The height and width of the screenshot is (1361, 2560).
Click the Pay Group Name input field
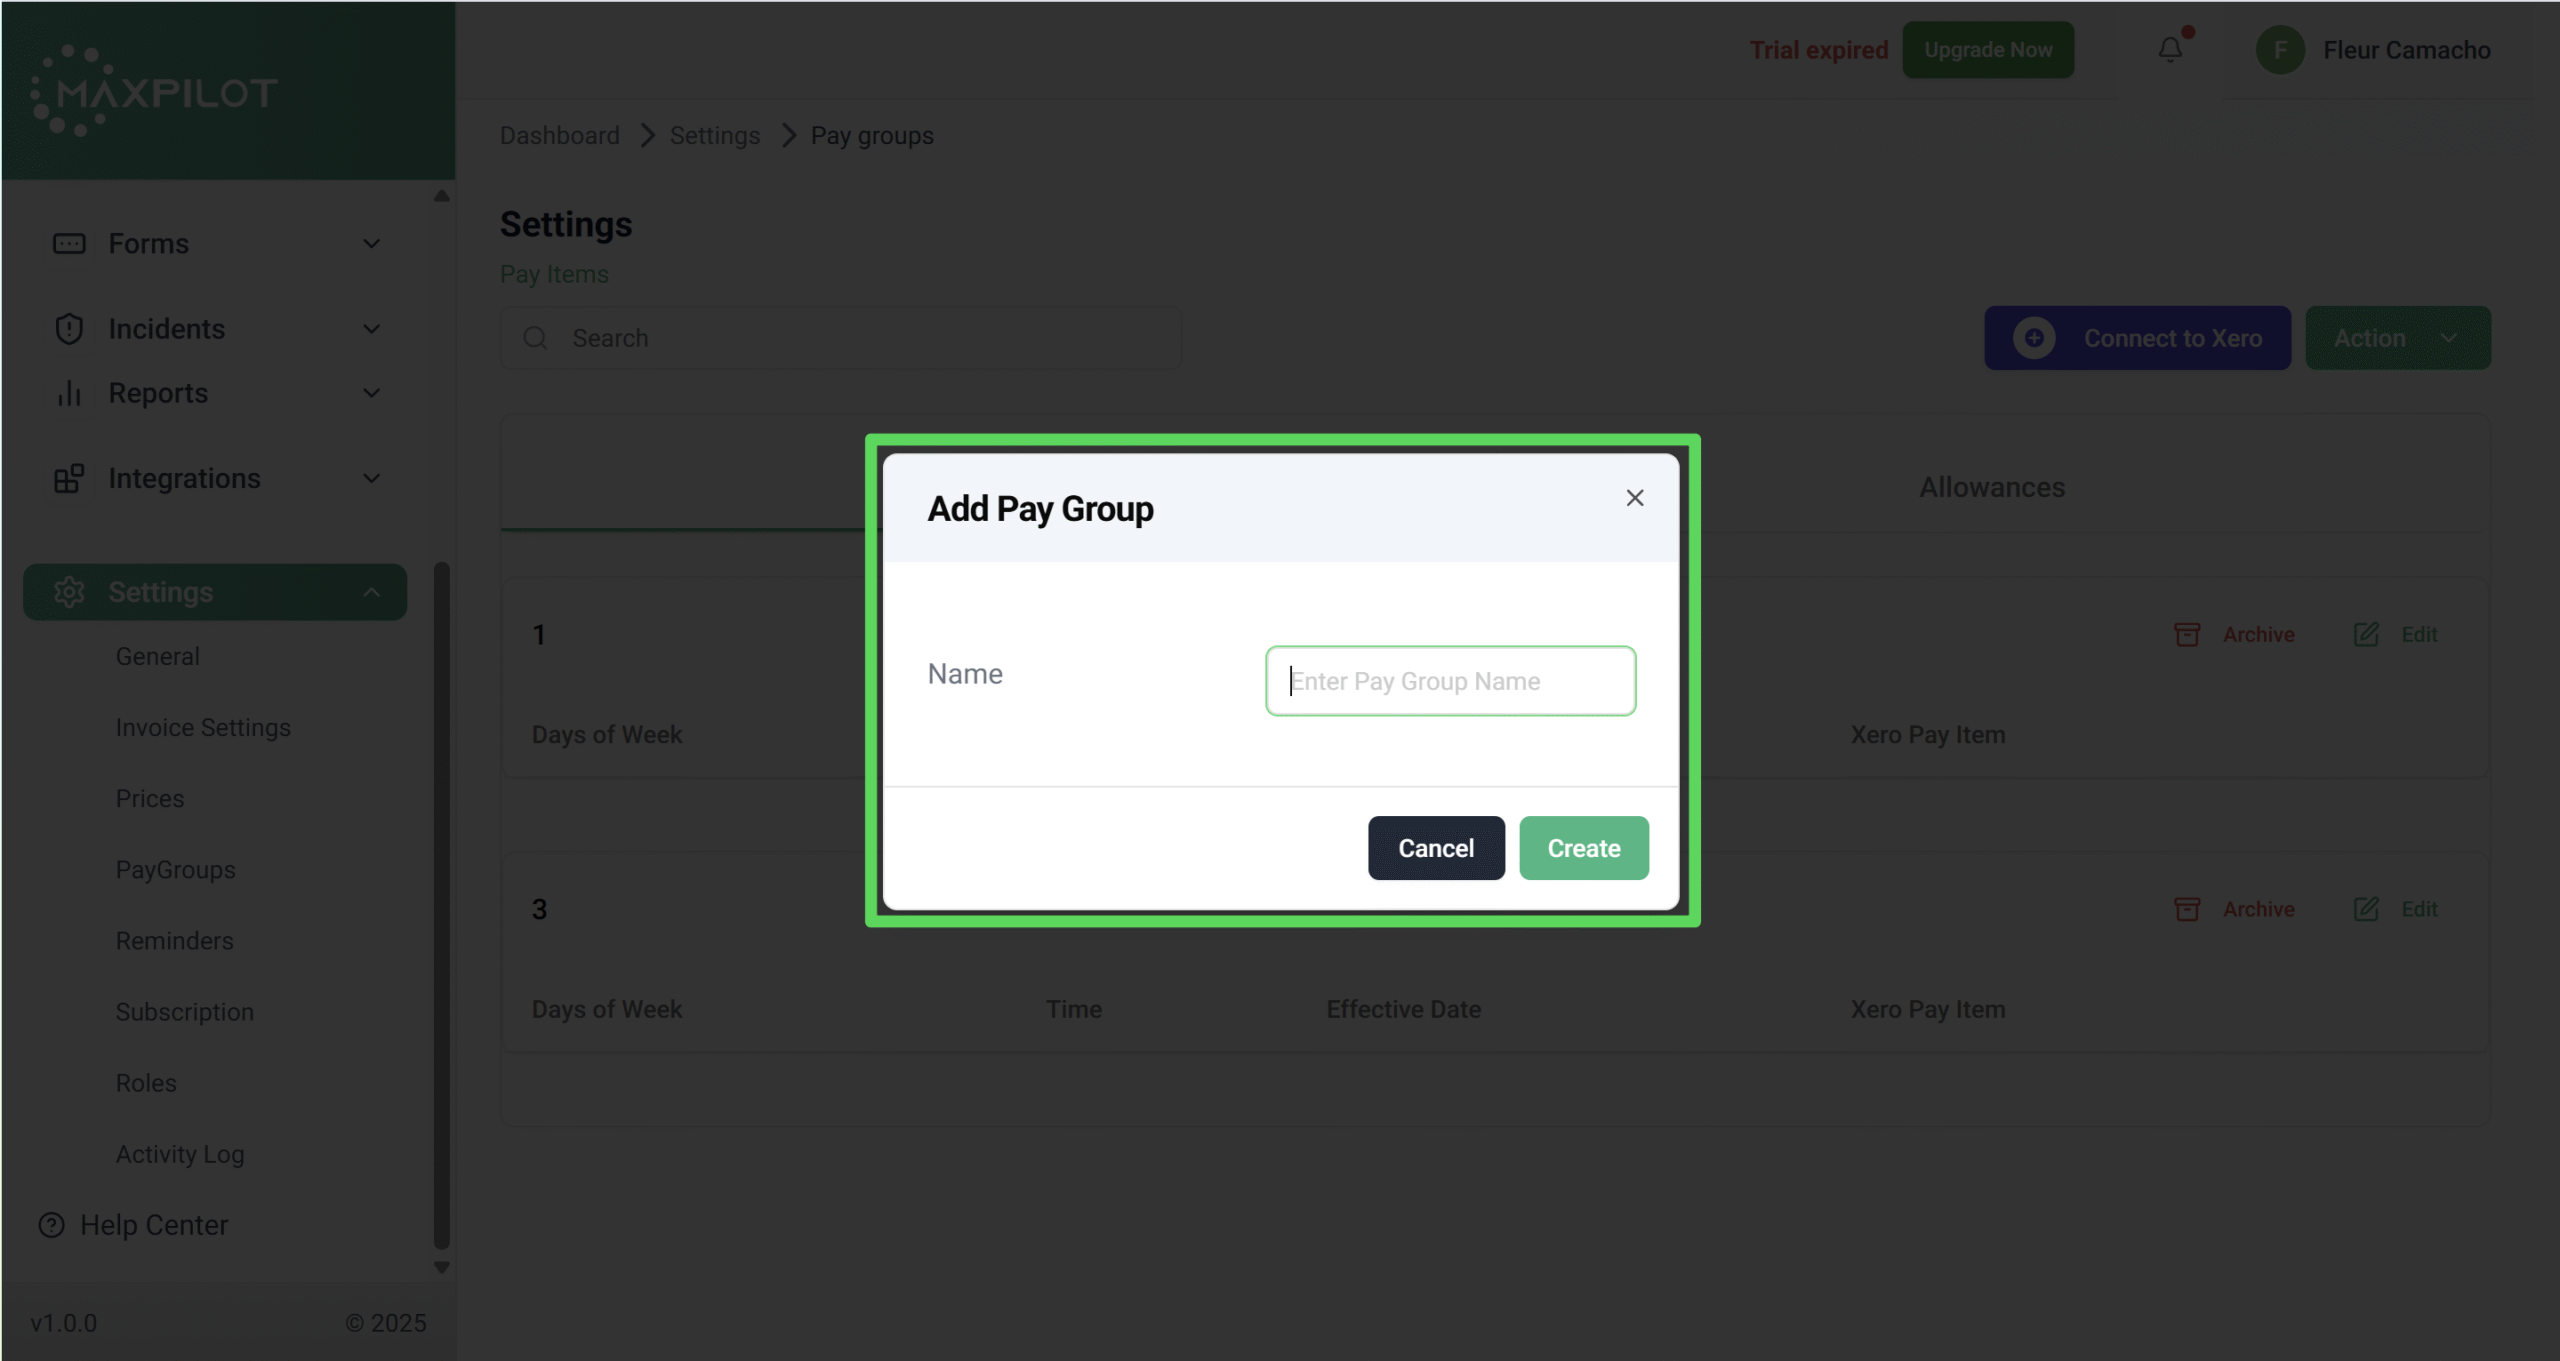coord(1450,681)
